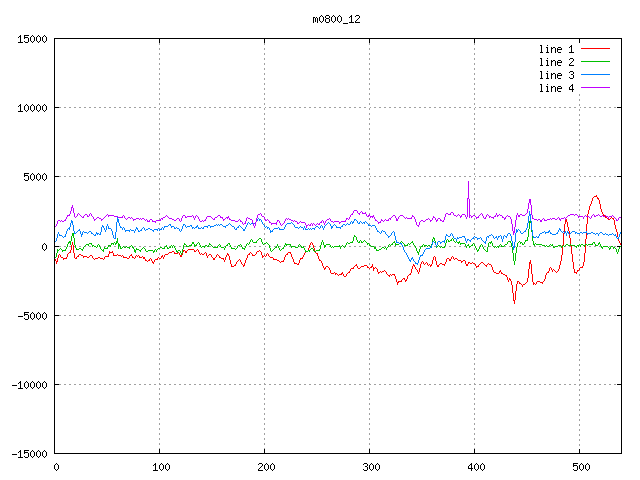Select the 'line 4' legend label
The height and width of the screenshot is (480, 640).
point(556,88)
